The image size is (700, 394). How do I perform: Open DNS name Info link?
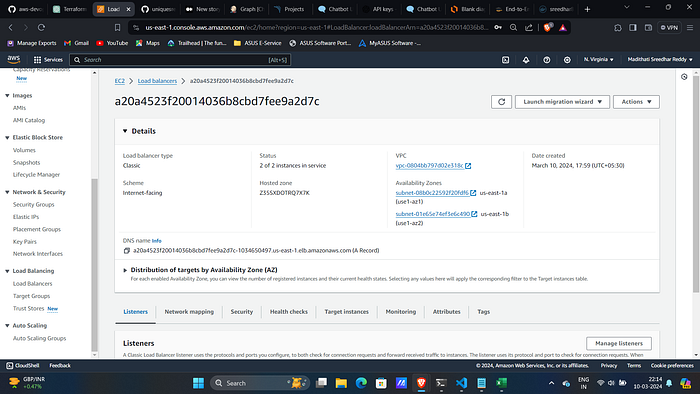point(156,241)
